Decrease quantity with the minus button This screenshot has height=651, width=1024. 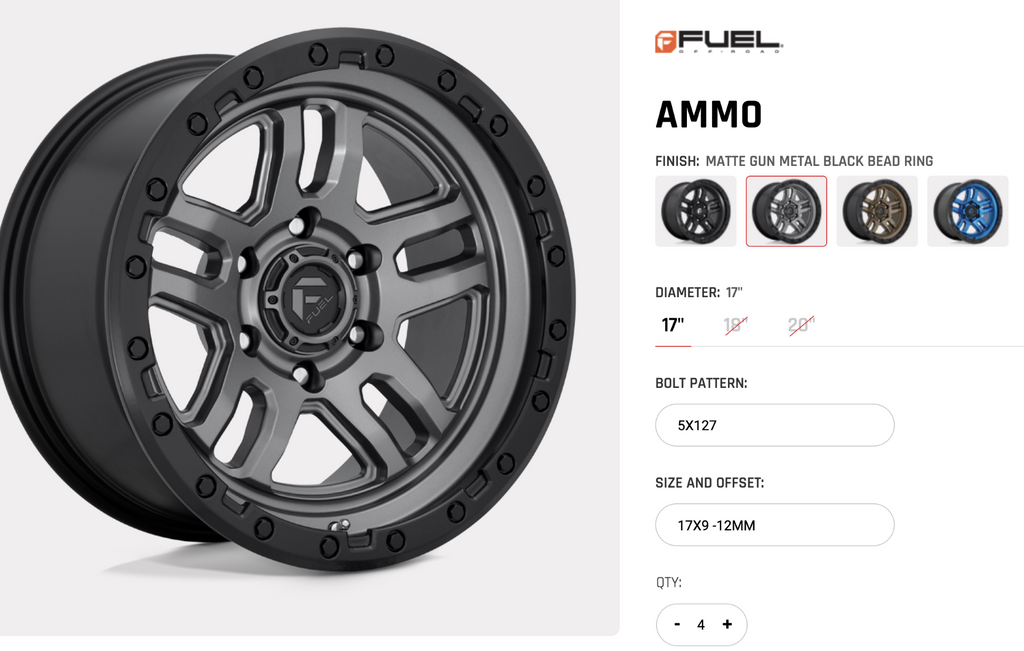677,624
